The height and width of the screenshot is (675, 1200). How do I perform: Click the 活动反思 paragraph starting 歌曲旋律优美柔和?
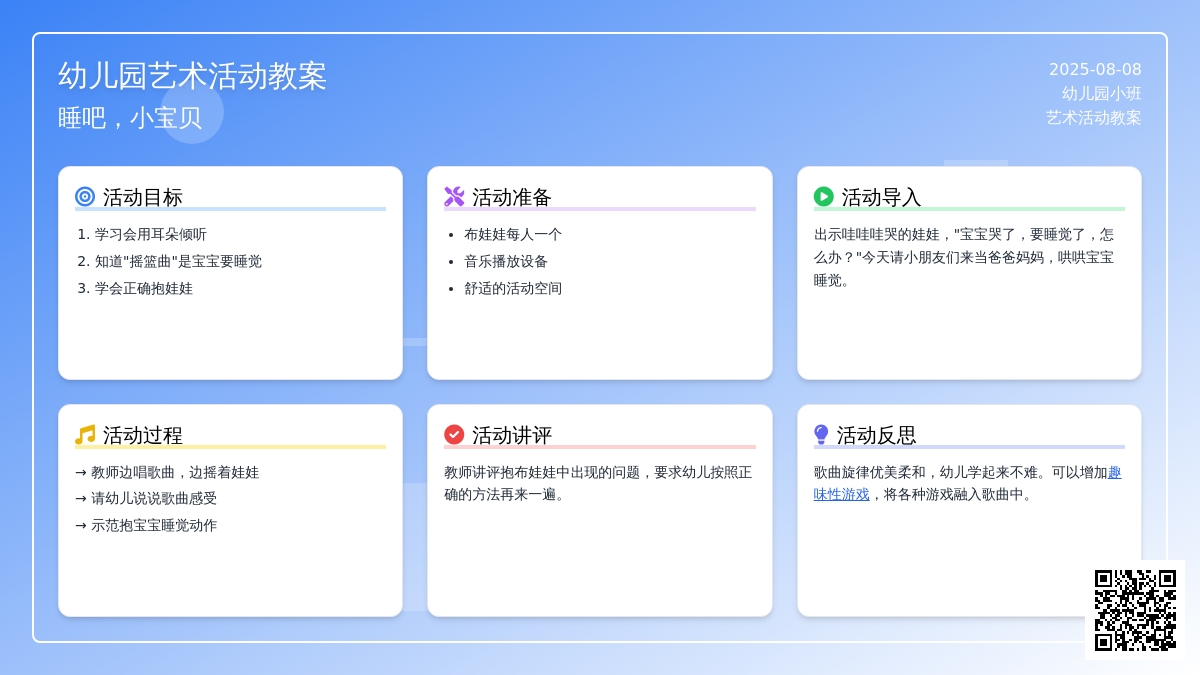pos(967,483)
